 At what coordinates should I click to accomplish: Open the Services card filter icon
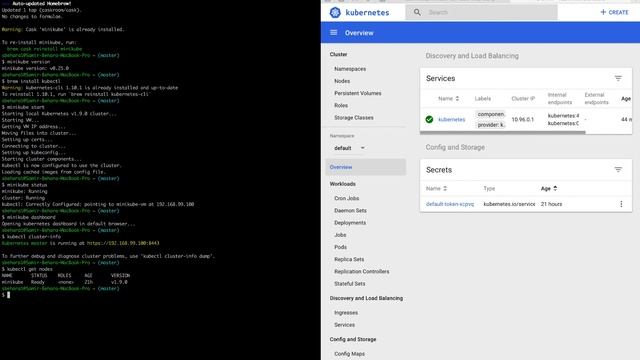[618, 78]
